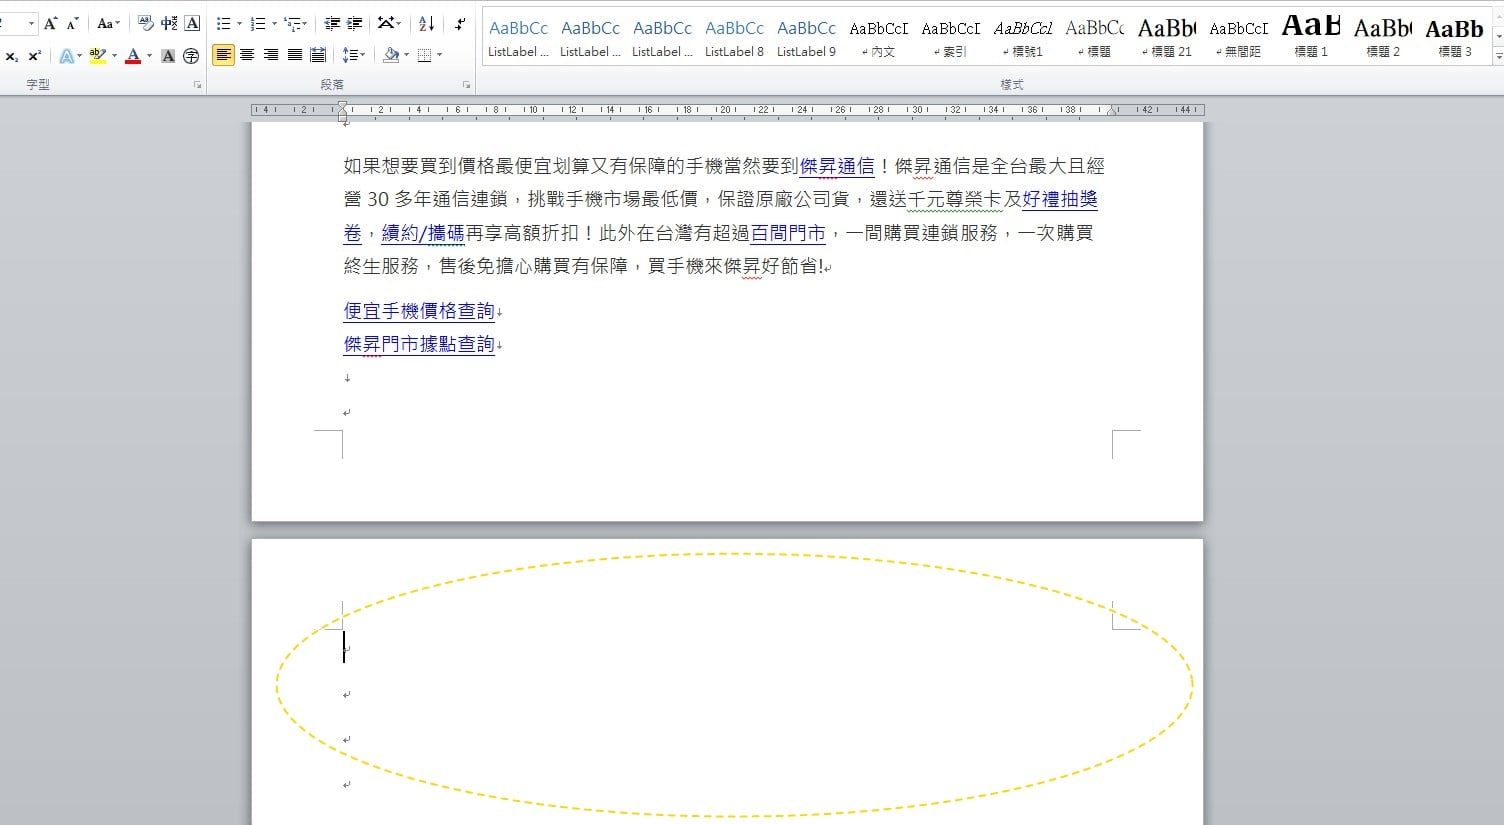Toggle subscript formatting

pos(12,56)
